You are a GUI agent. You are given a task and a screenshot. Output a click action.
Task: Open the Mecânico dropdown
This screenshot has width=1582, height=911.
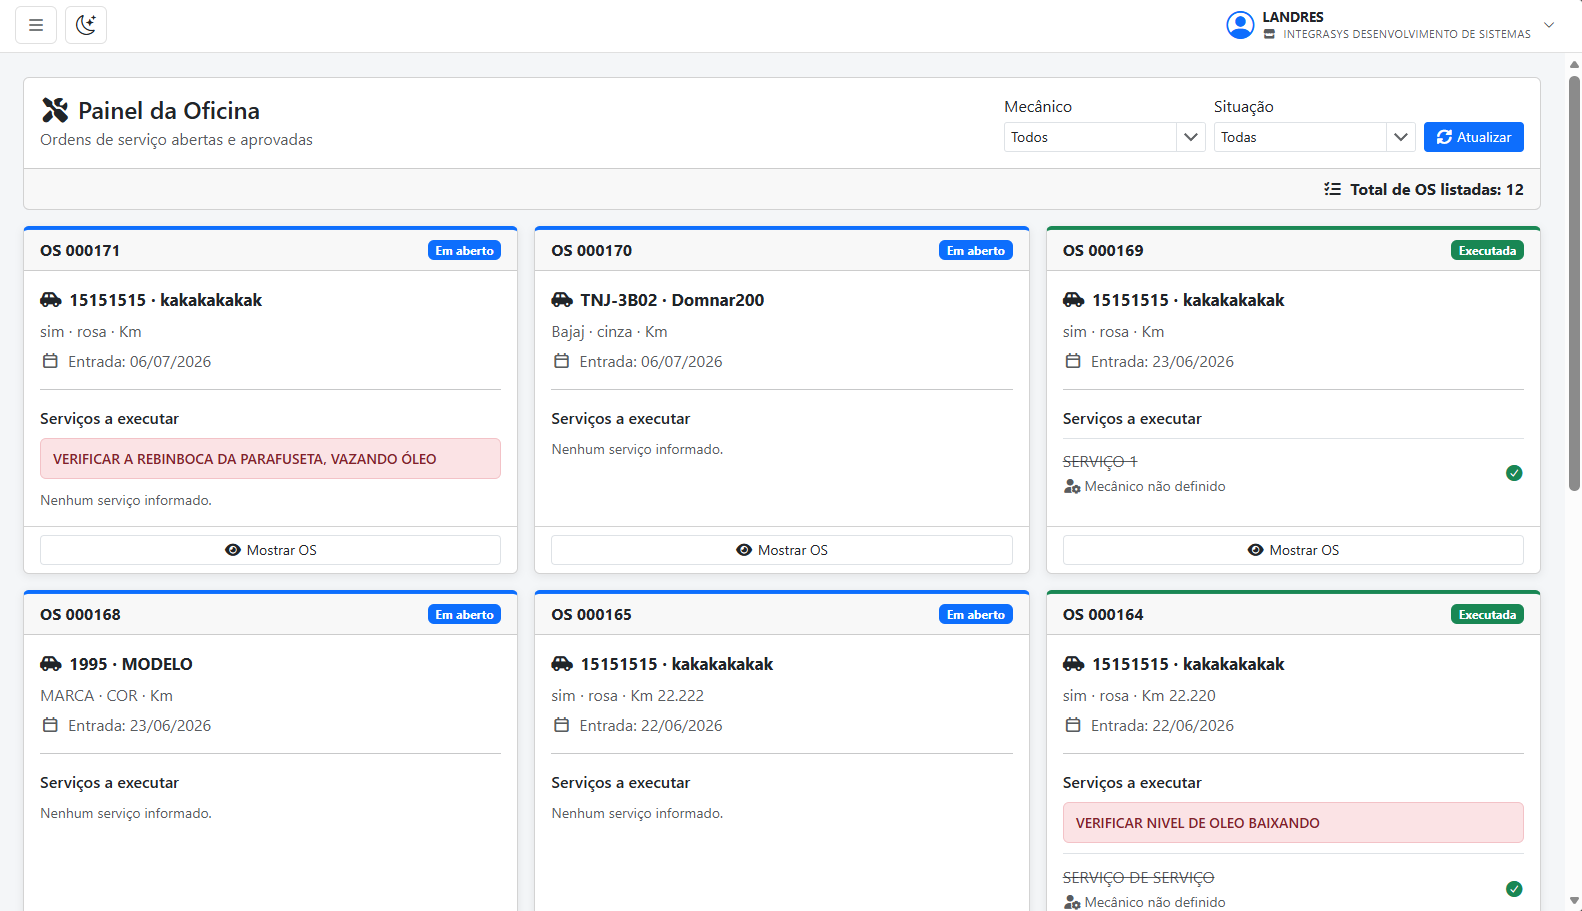(x=1104, y=137)
